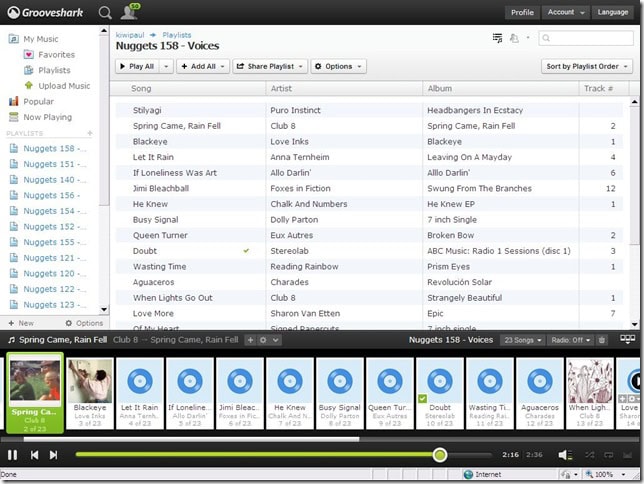Toggle queue size icon at far right
This screenshot has width=644, height=484.
pyautogui.click(x=628, y=339)
